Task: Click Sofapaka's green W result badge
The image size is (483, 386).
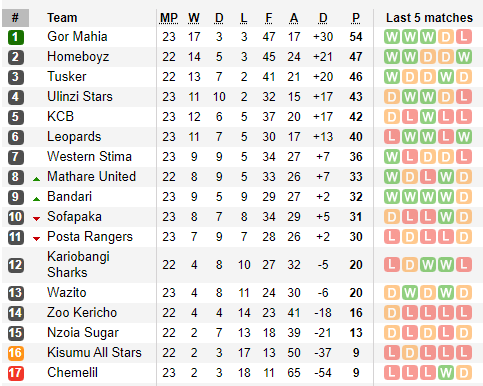Action: 446,217
